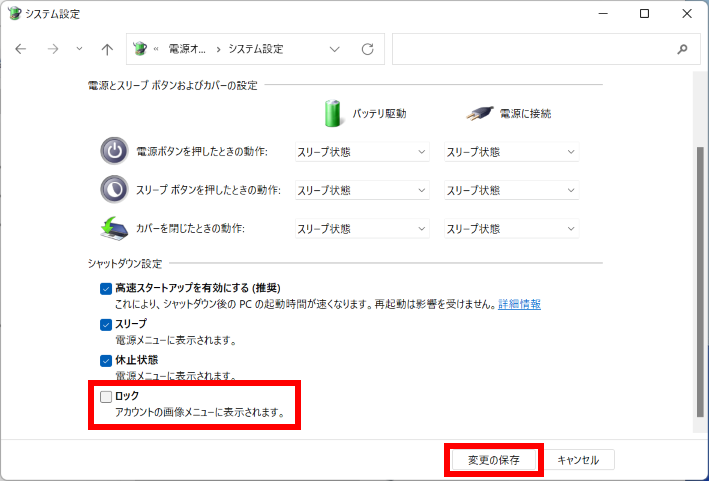Click the laptop lid close icon
Viewport: 709px width, 481px height.
point(114,228)
